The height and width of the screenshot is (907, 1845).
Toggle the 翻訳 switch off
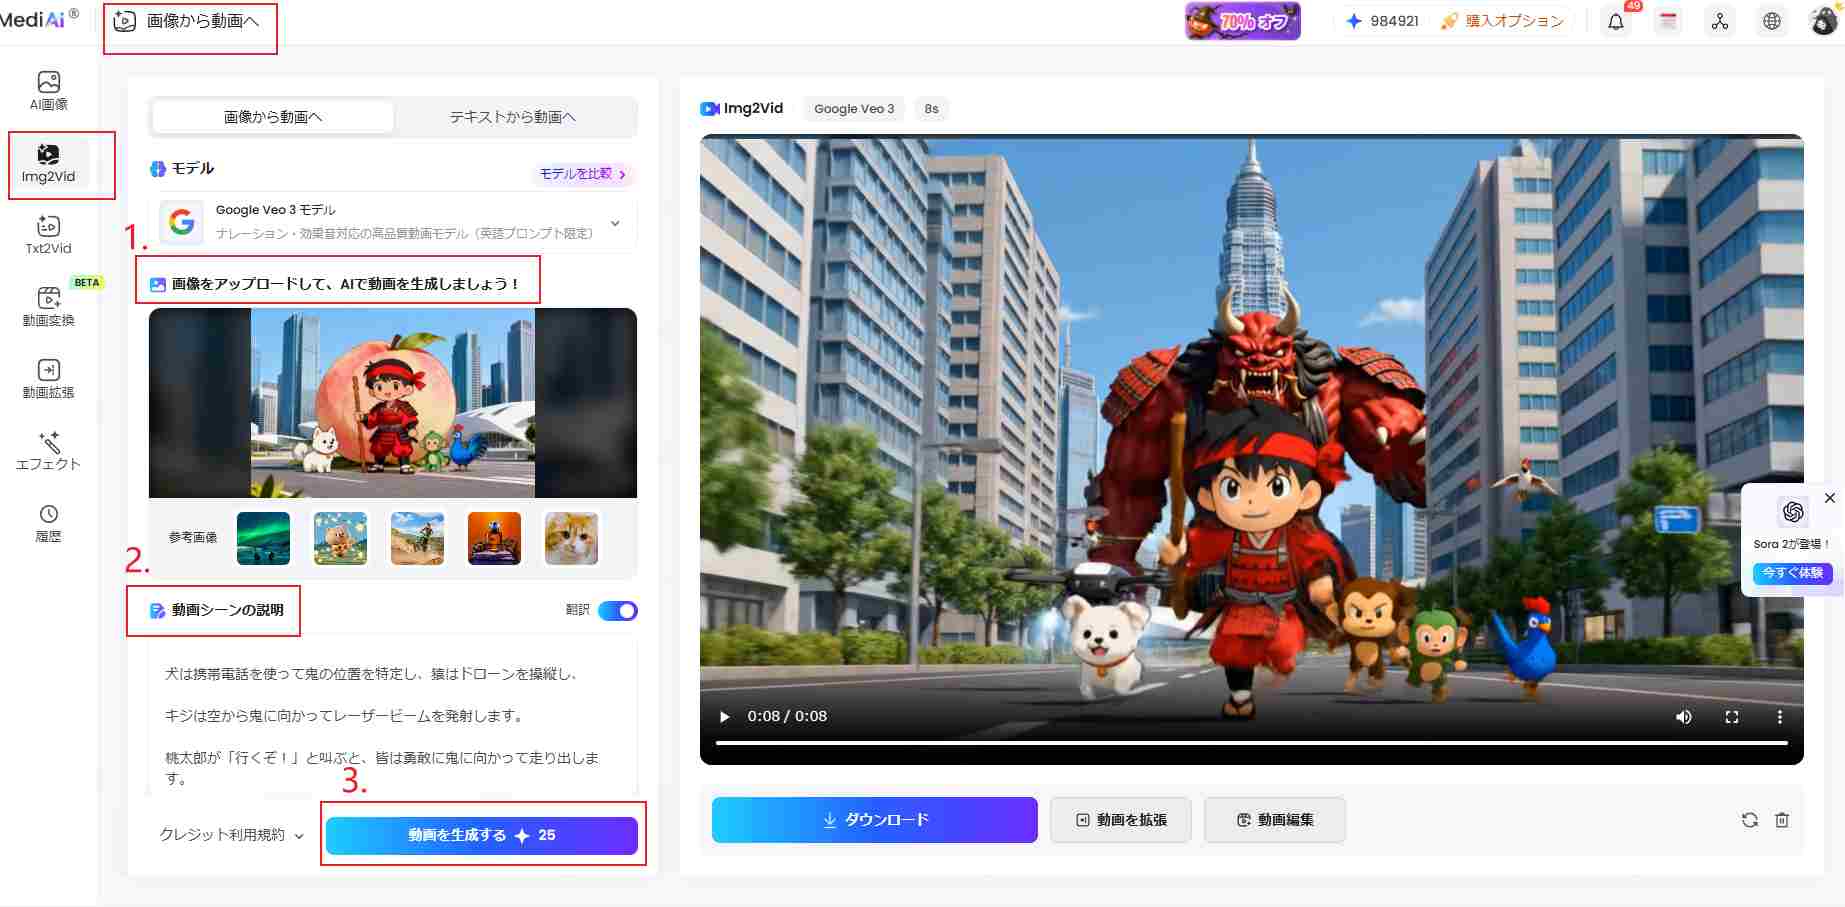(617, 610)
